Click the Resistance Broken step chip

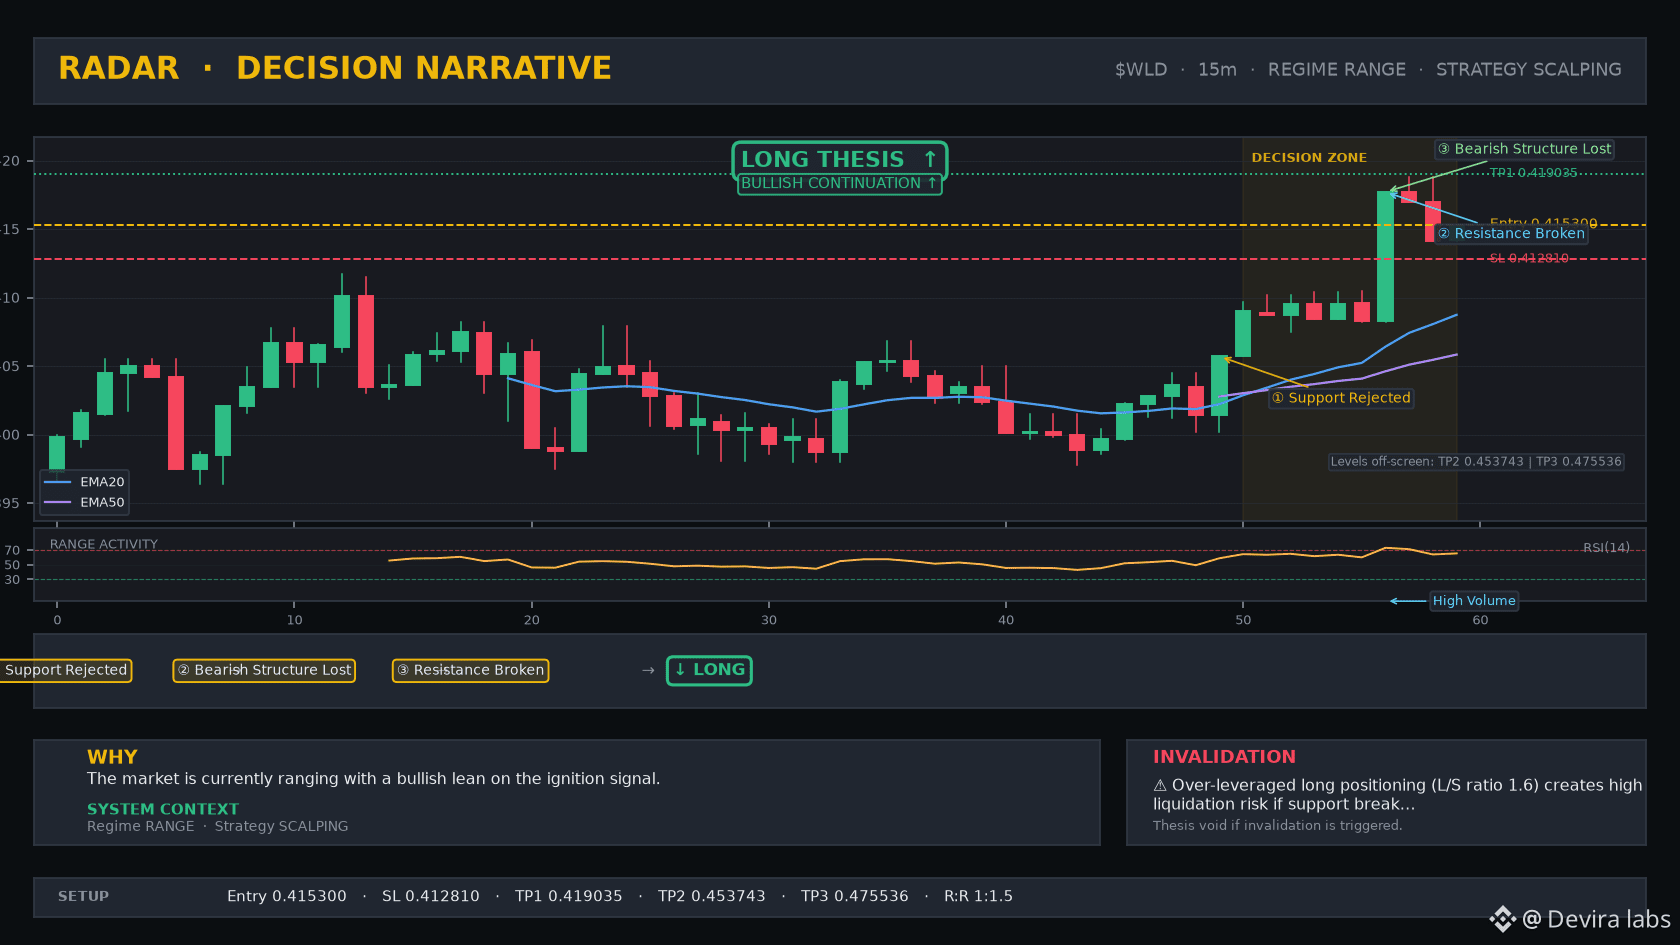point(470,670)
